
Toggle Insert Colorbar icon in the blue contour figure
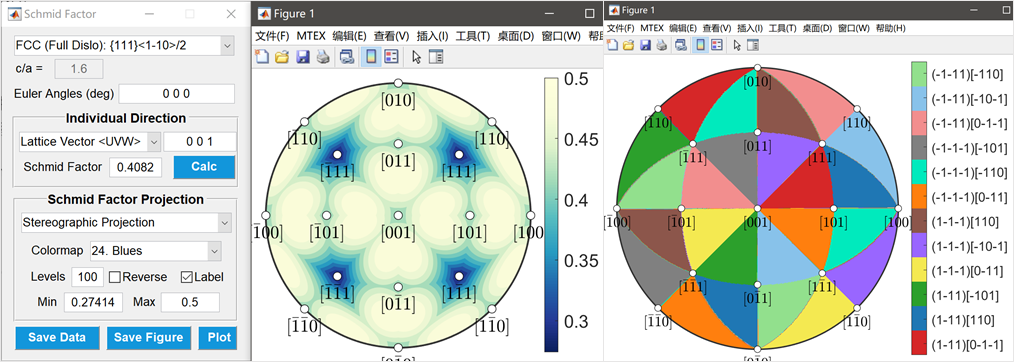(371, 57)
